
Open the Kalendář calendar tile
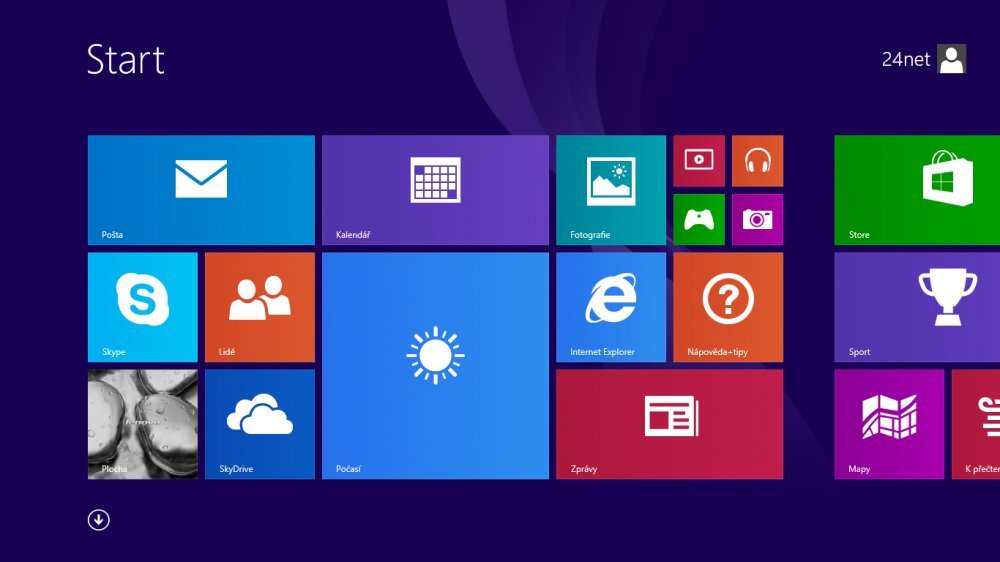point(435,189)
